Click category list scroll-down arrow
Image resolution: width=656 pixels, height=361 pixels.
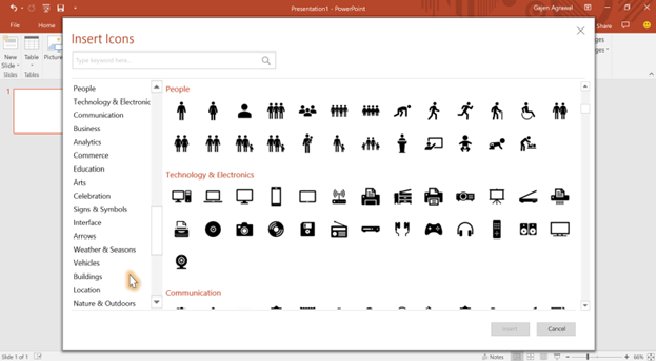(x=156, y=302)
